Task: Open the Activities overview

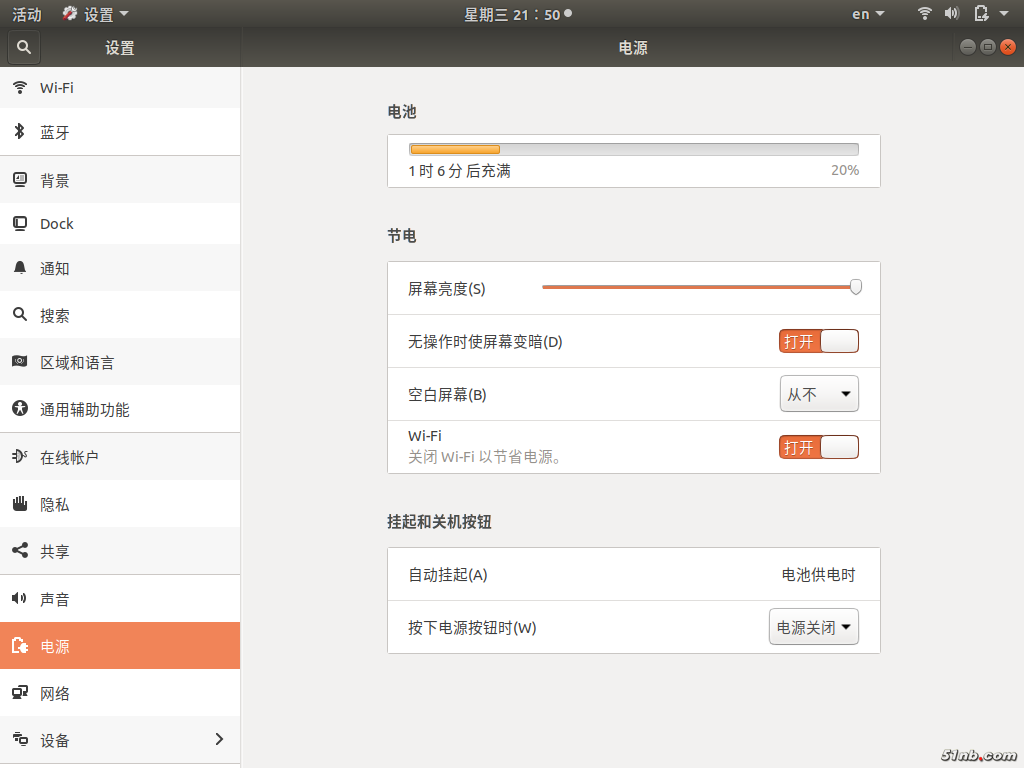Action: [x=27, y=14]
